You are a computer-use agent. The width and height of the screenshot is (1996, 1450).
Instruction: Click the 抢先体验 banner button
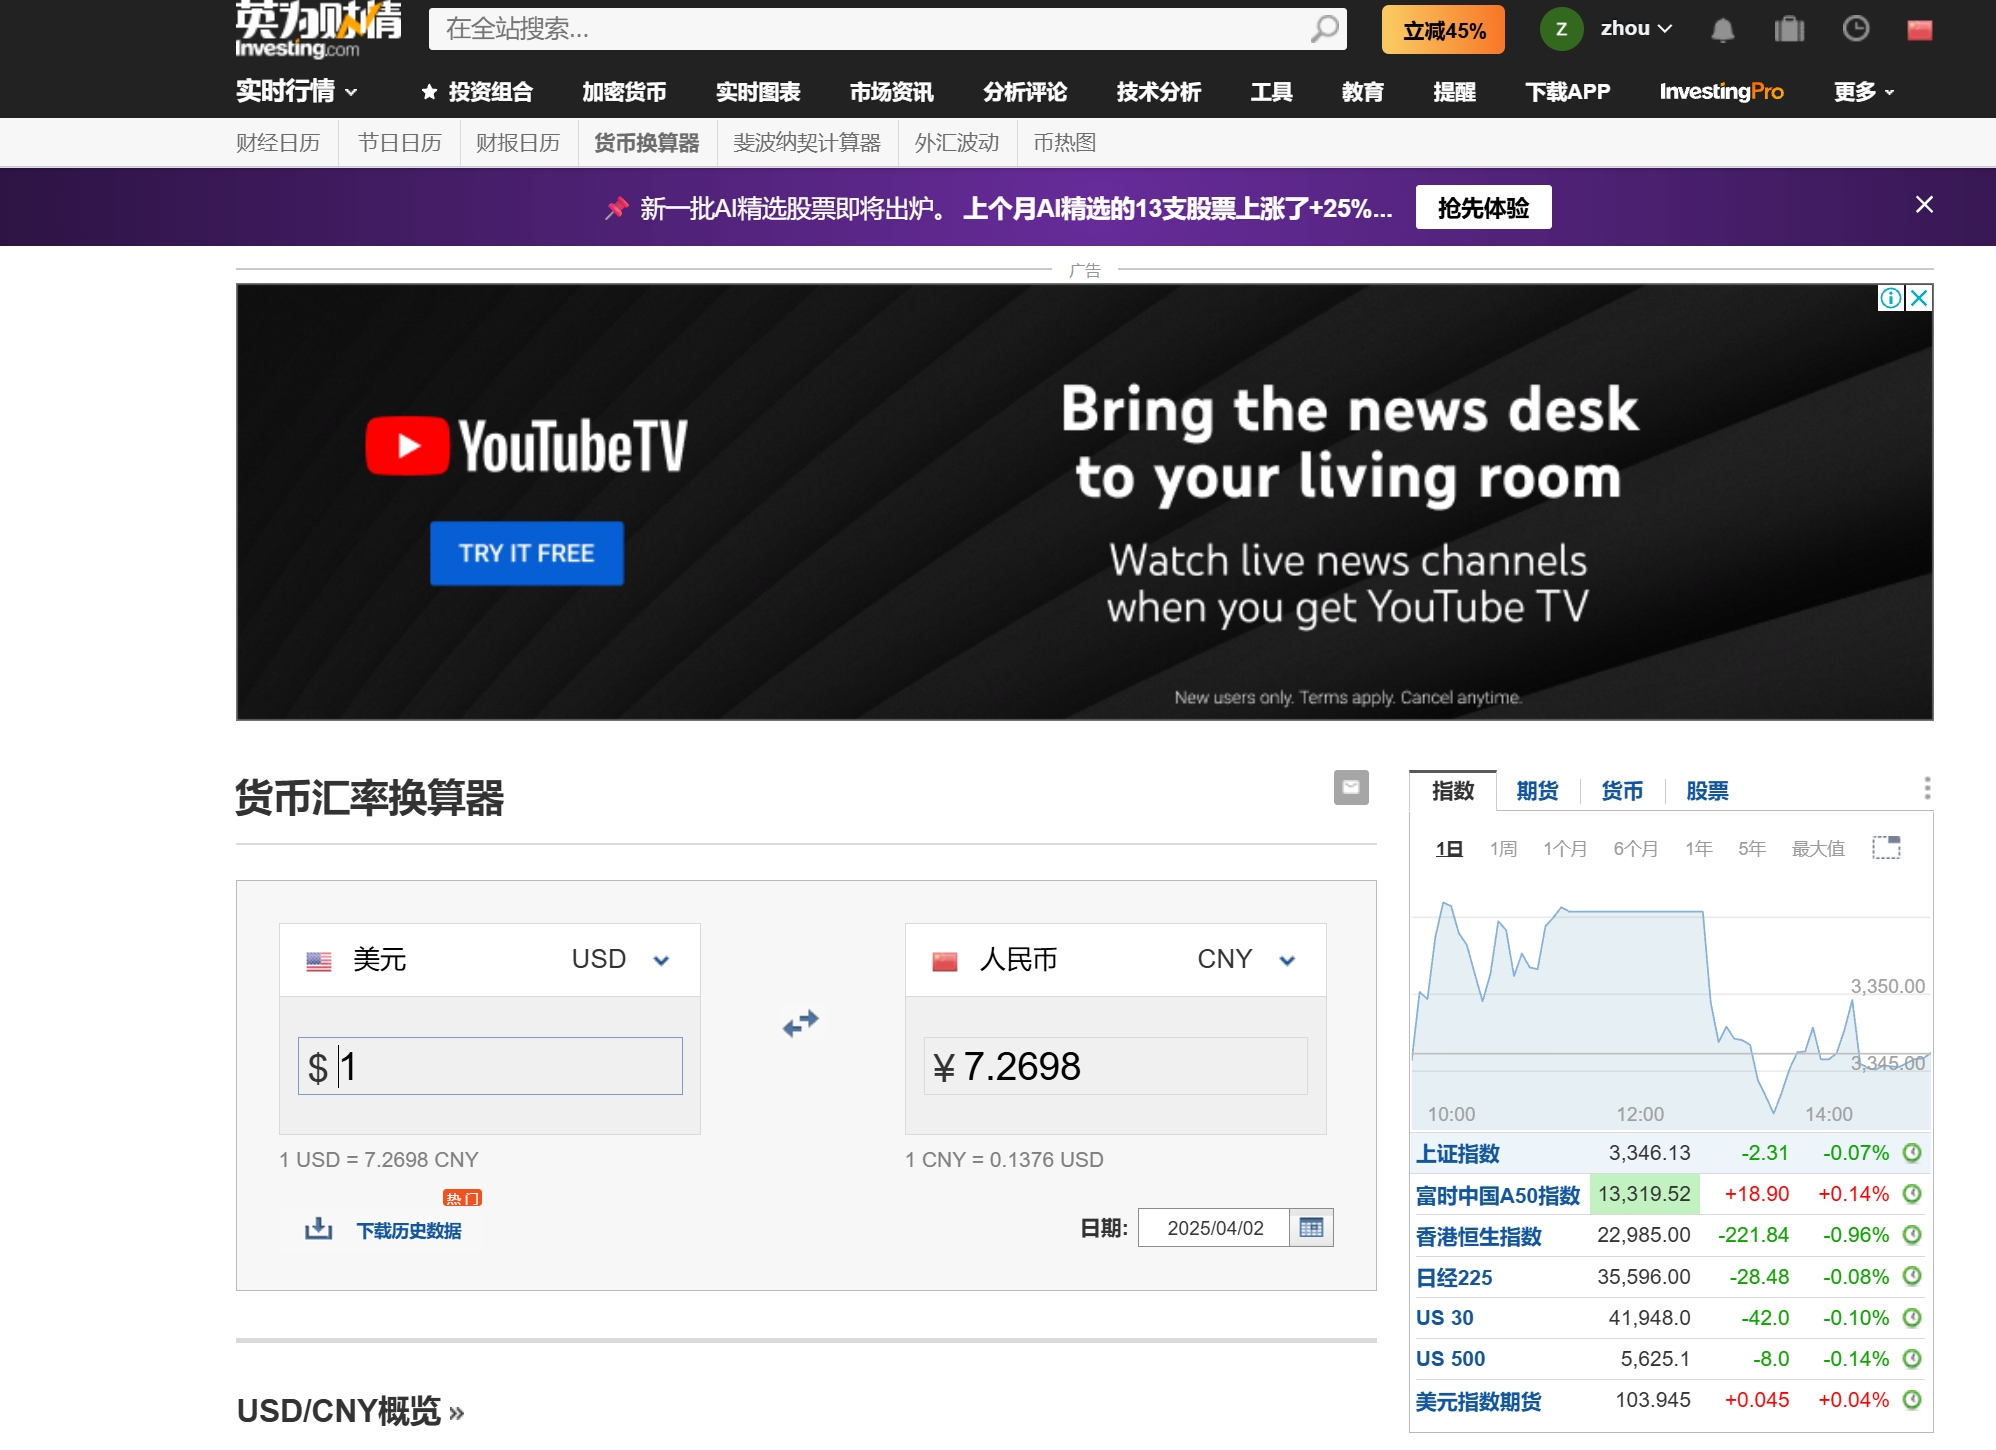[x=1483, y=207]
